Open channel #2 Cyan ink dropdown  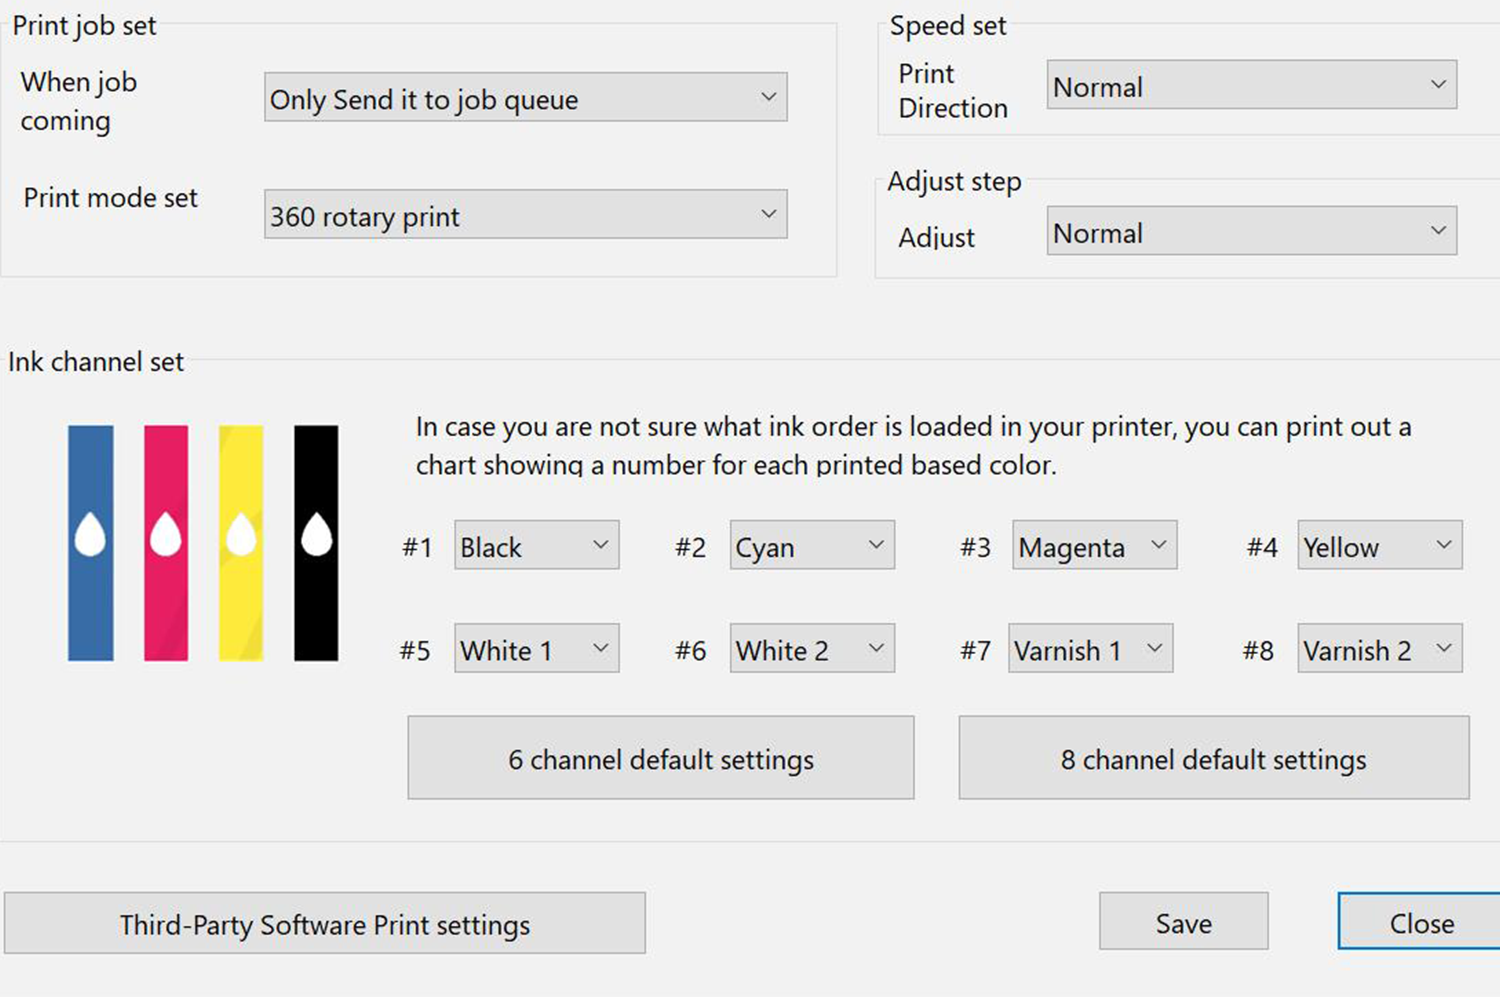[x=811, y=546]
